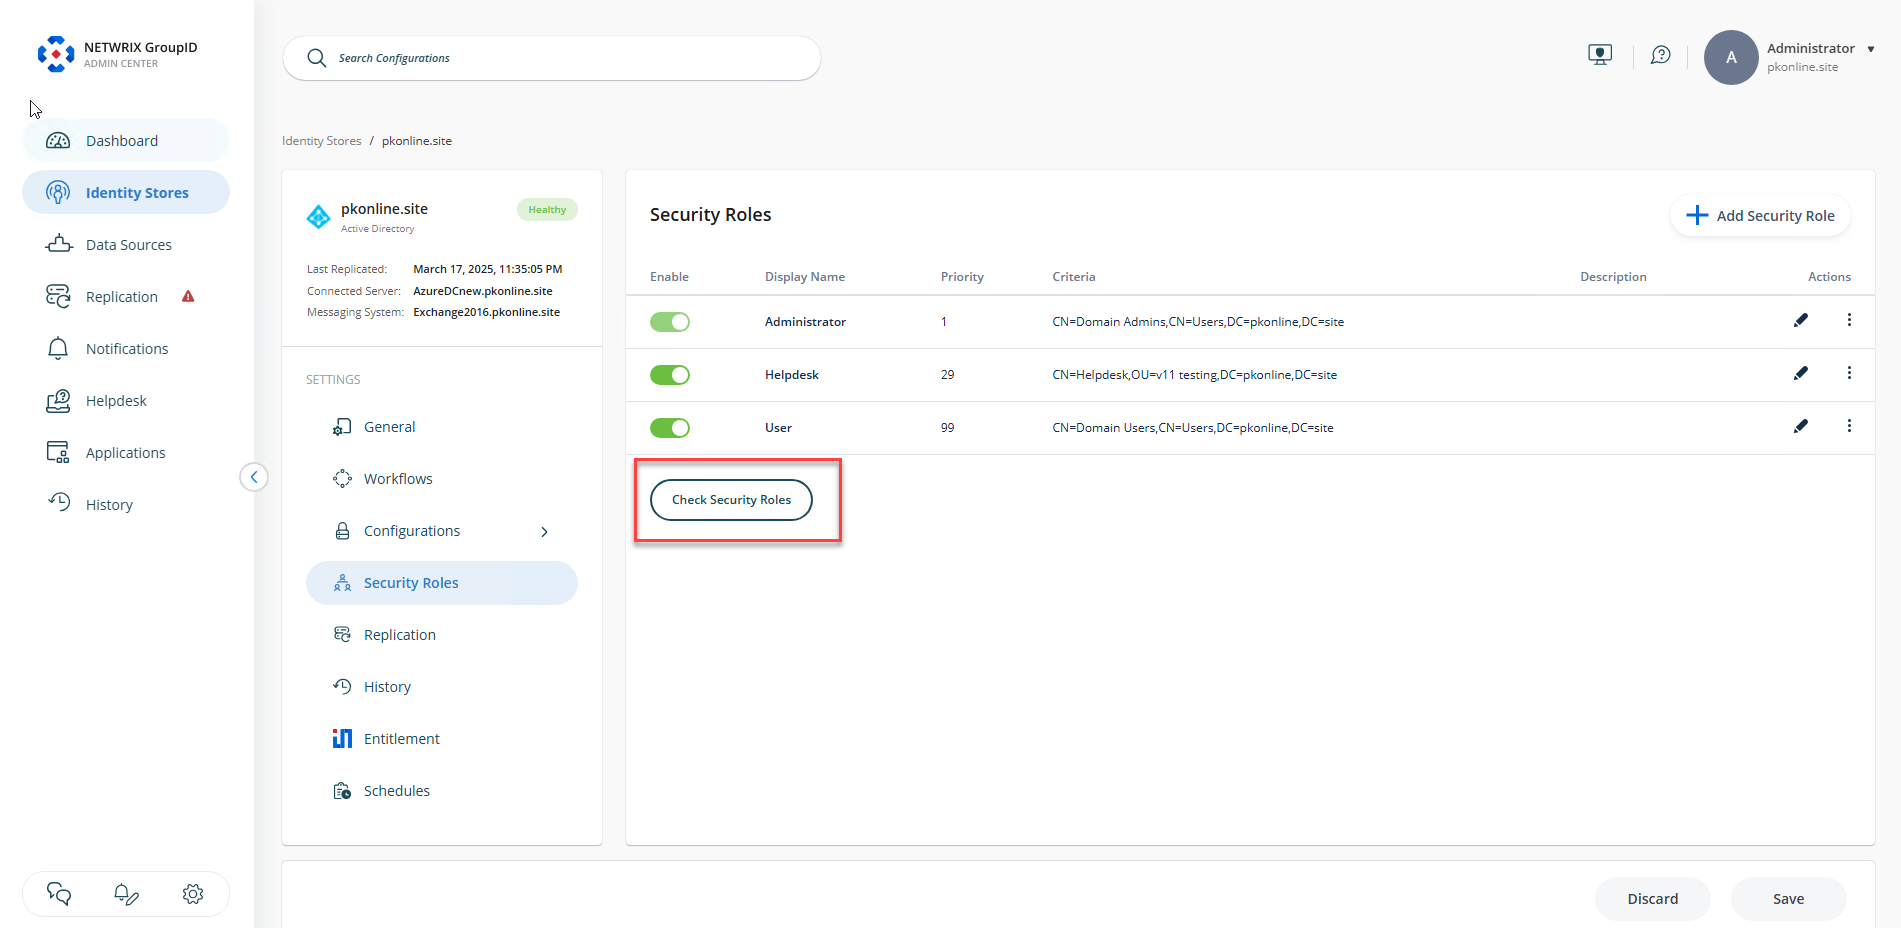Toggle off the Helpdesk role
This screenshot has width=1901, height=928.
click(x=669, y=375)
